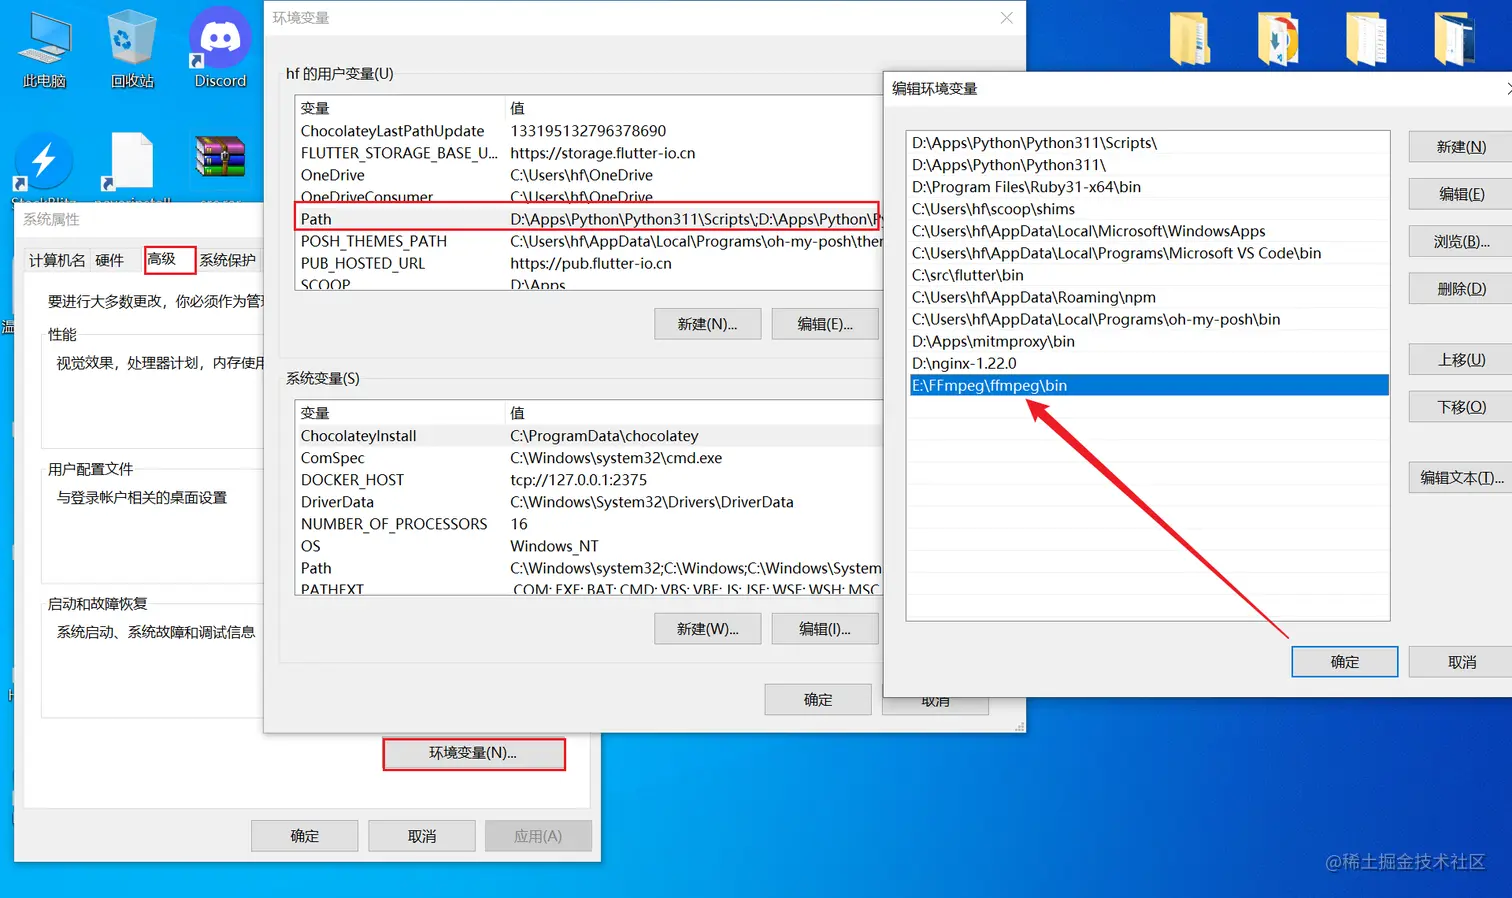Switch to the 计算机名 tab
1512x898 pixels.
pos(57,260)
